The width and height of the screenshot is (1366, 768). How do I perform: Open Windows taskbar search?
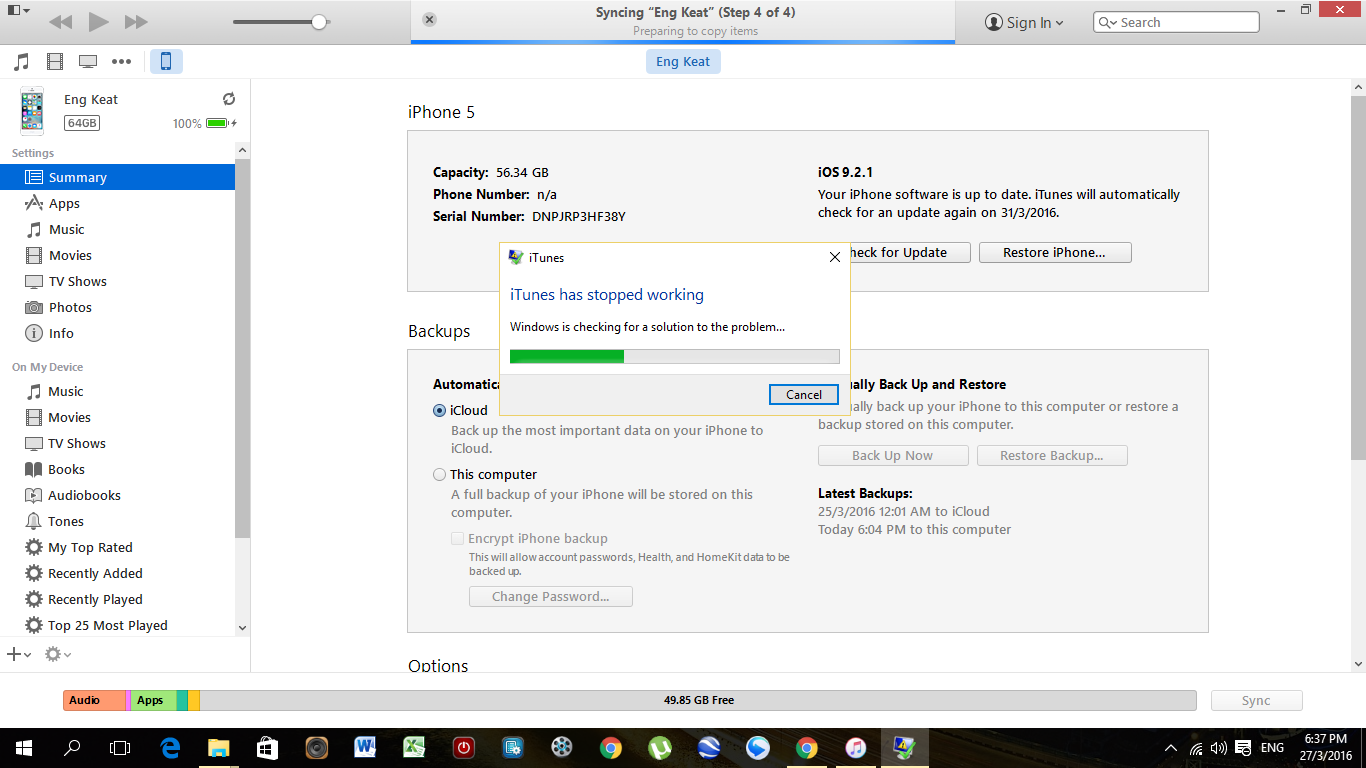click(72, 748)
